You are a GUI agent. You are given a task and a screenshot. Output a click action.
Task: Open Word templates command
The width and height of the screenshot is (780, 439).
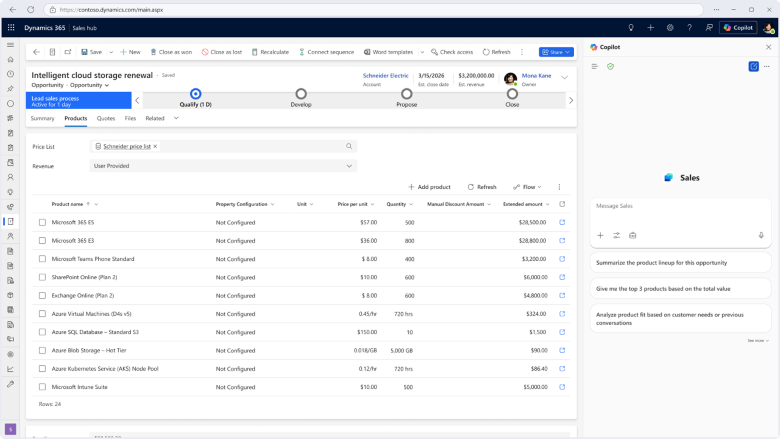[389, 52]
